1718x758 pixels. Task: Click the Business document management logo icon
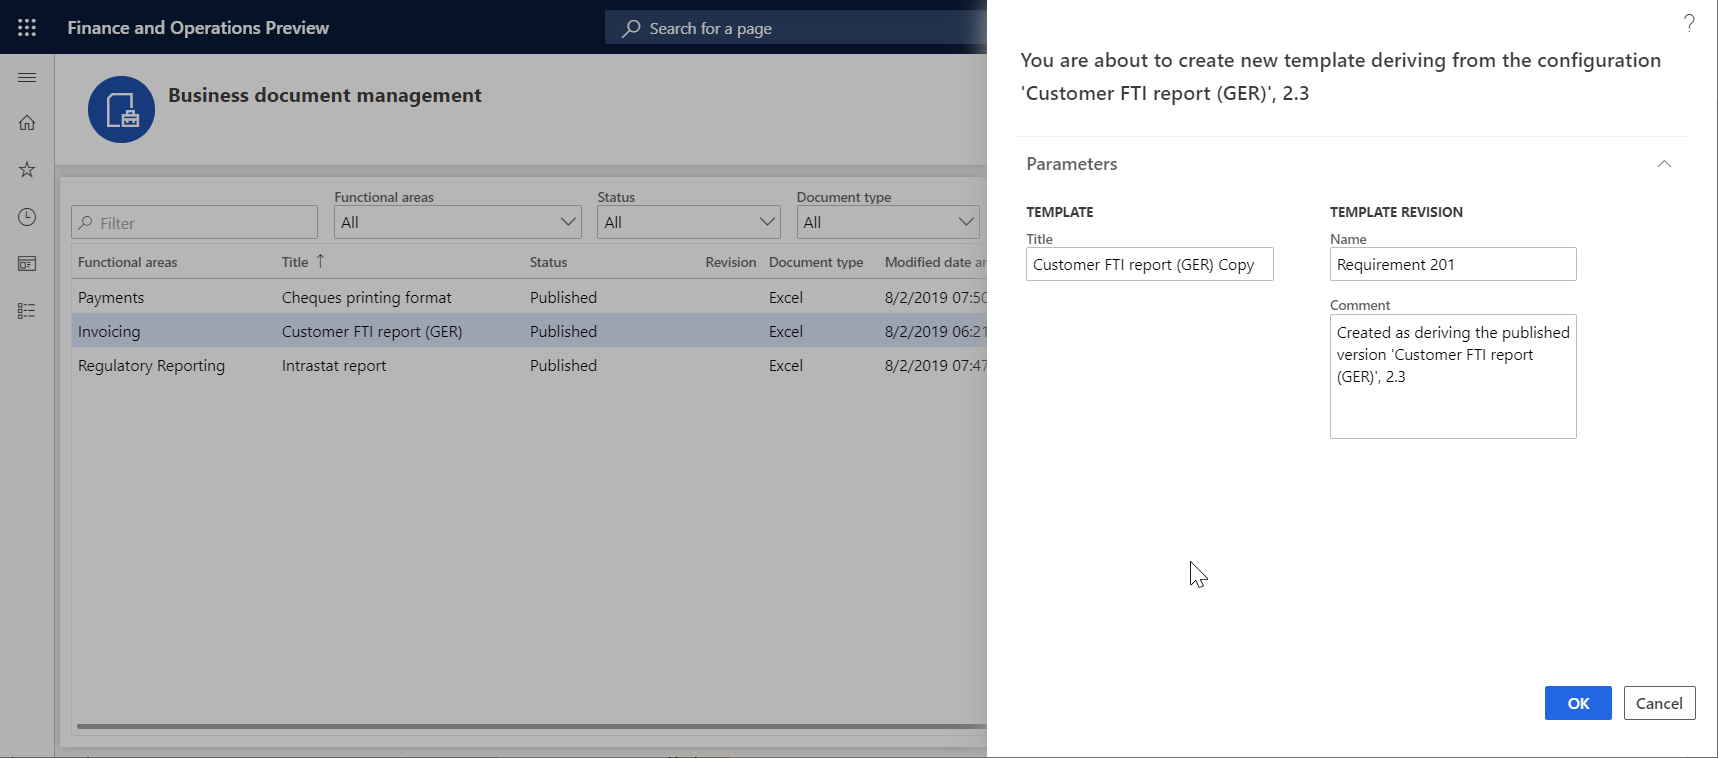pos(121,110)
